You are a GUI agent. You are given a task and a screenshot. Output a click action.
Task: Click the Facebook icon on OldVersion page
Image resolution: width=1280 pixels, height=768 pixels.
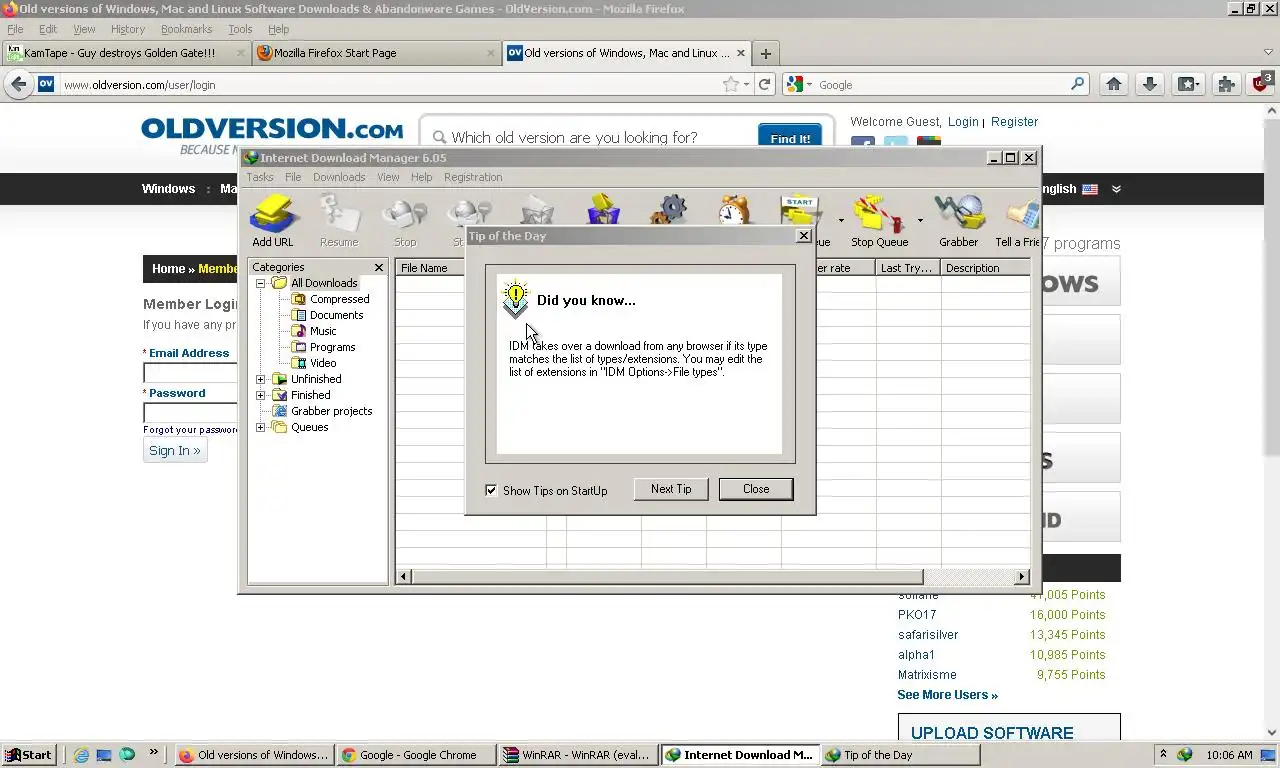coord(862,144)
